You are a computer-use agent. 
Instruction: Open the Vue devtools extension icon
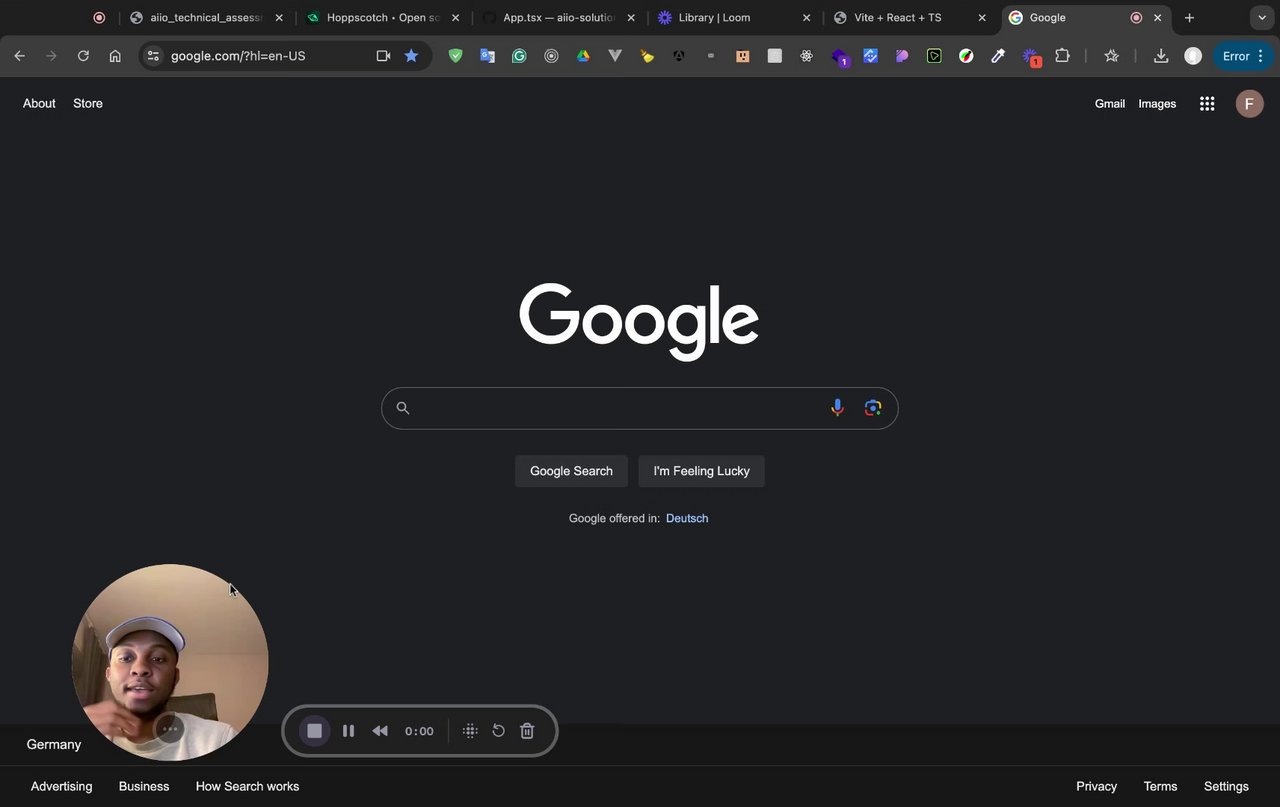click(615, 56)
